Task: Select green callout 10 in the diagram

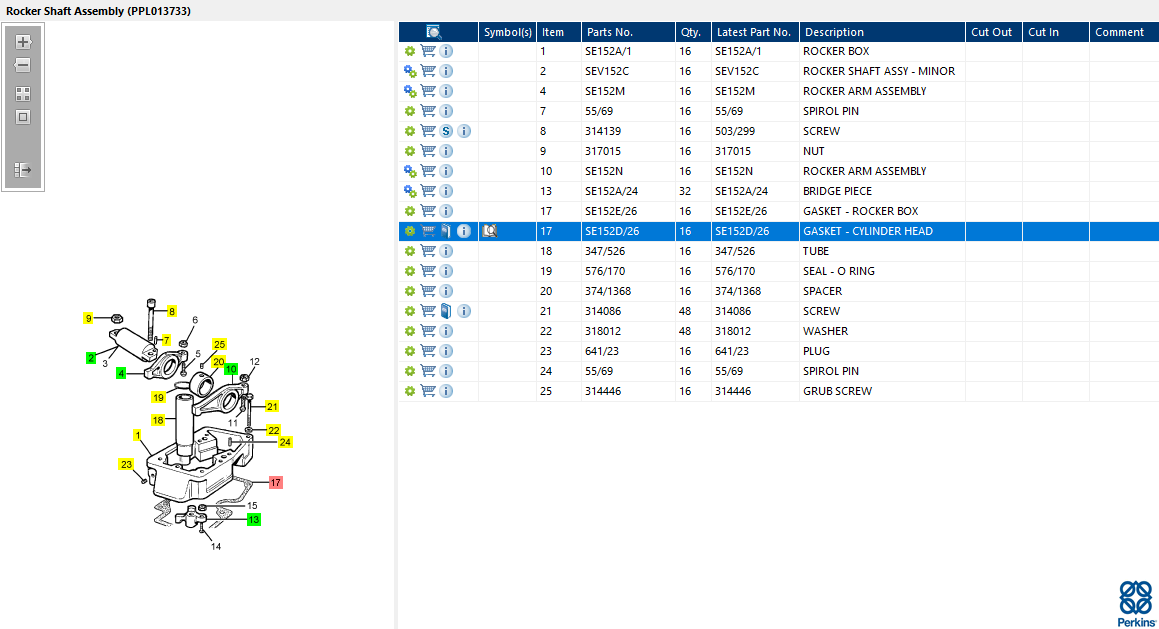Action: tap(231, 369)
